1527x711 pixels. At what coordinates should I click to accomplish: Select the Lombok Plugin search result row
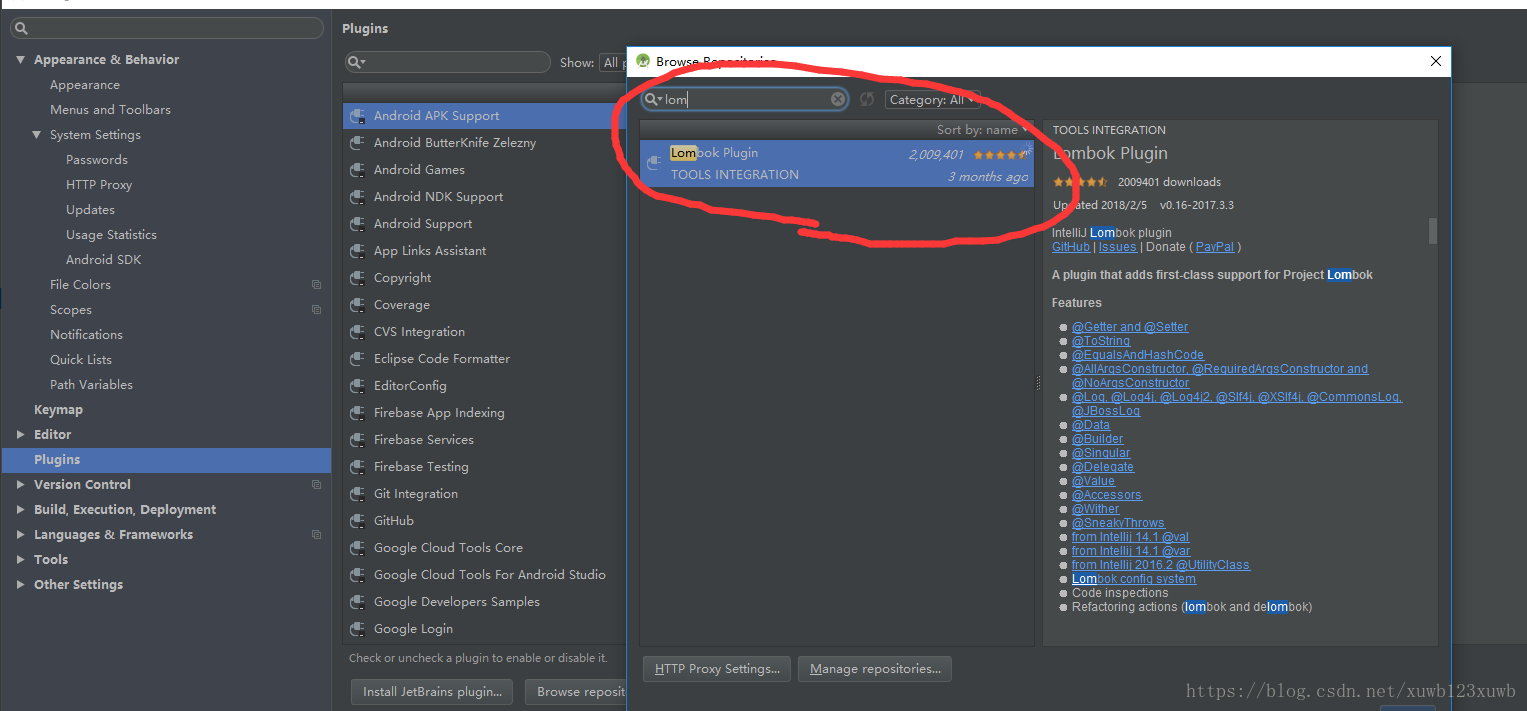coord(837,163)
